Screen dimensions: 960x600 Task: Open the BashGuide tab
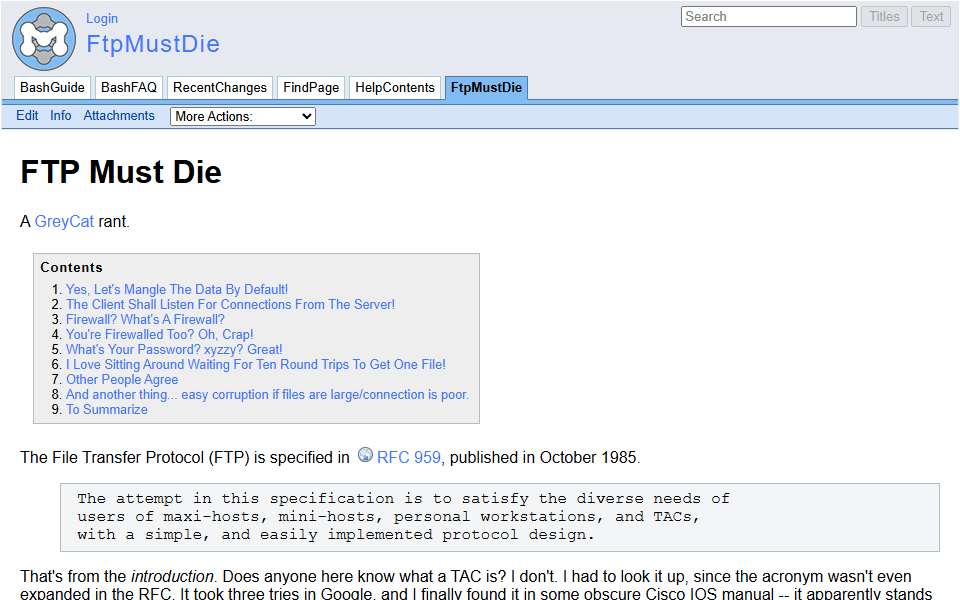point(52,88)
